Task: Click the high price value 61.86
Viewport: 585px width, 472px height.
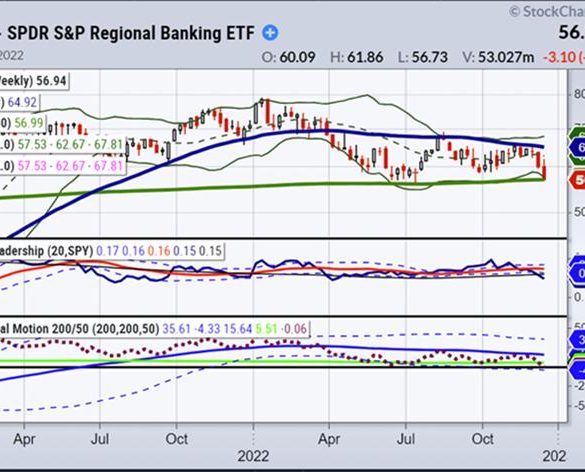Action: (365, 57)
